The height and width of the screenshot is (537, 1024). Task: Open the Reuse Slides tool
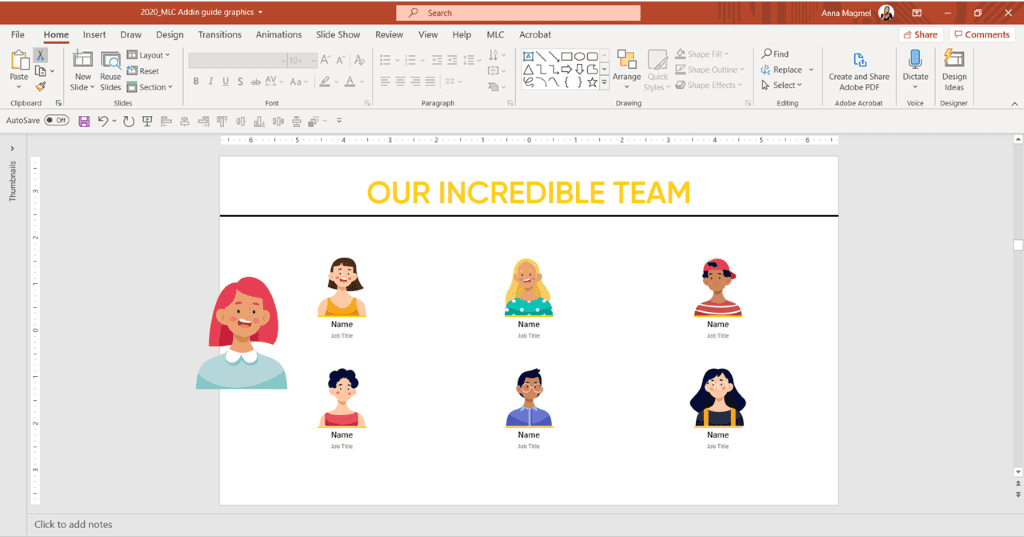(x=110, y=70)
